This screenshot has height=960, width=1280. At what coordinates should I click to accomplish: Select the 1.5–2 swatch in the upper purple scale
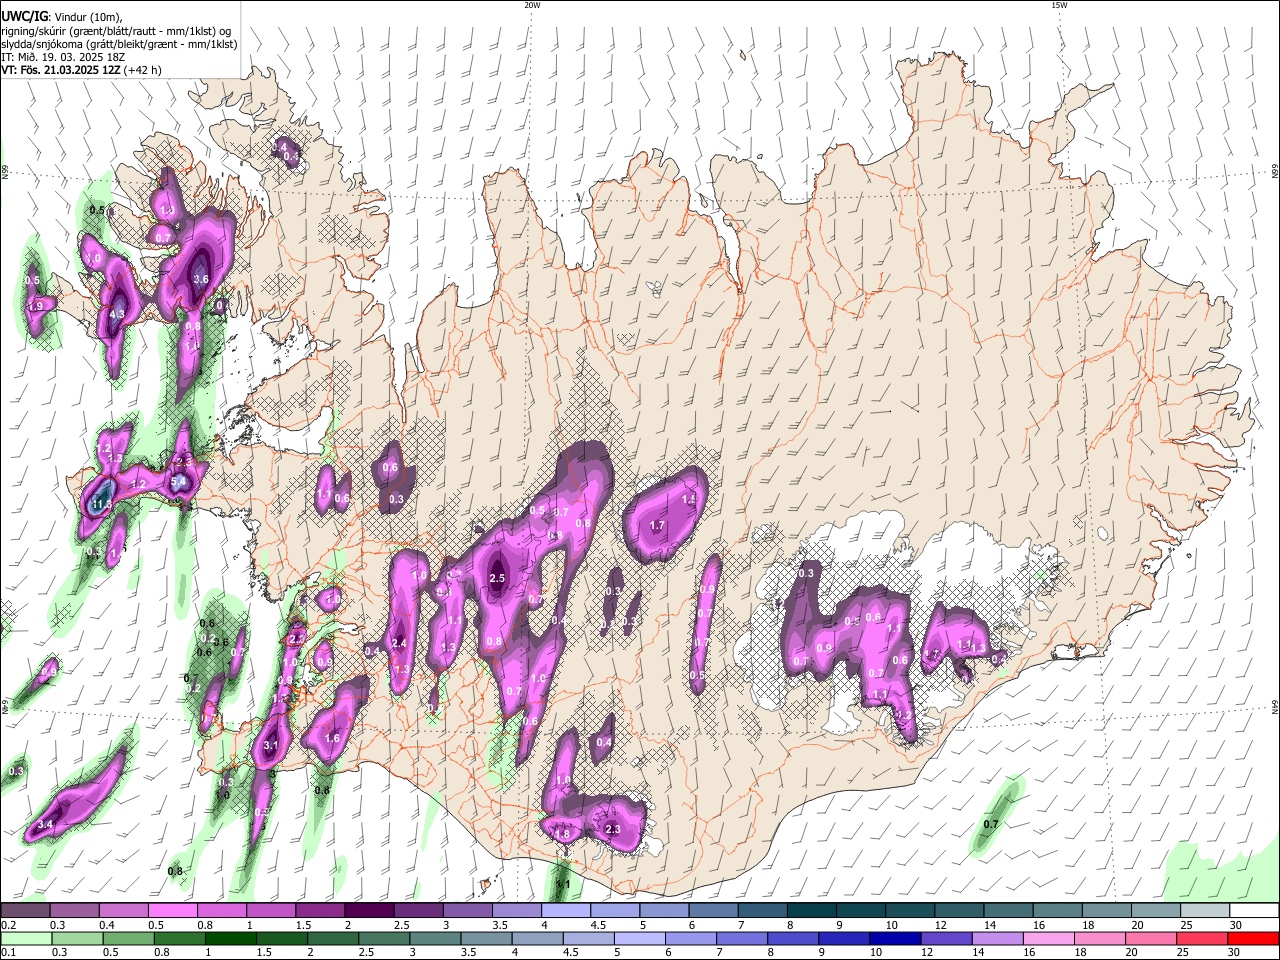(319, 911)
